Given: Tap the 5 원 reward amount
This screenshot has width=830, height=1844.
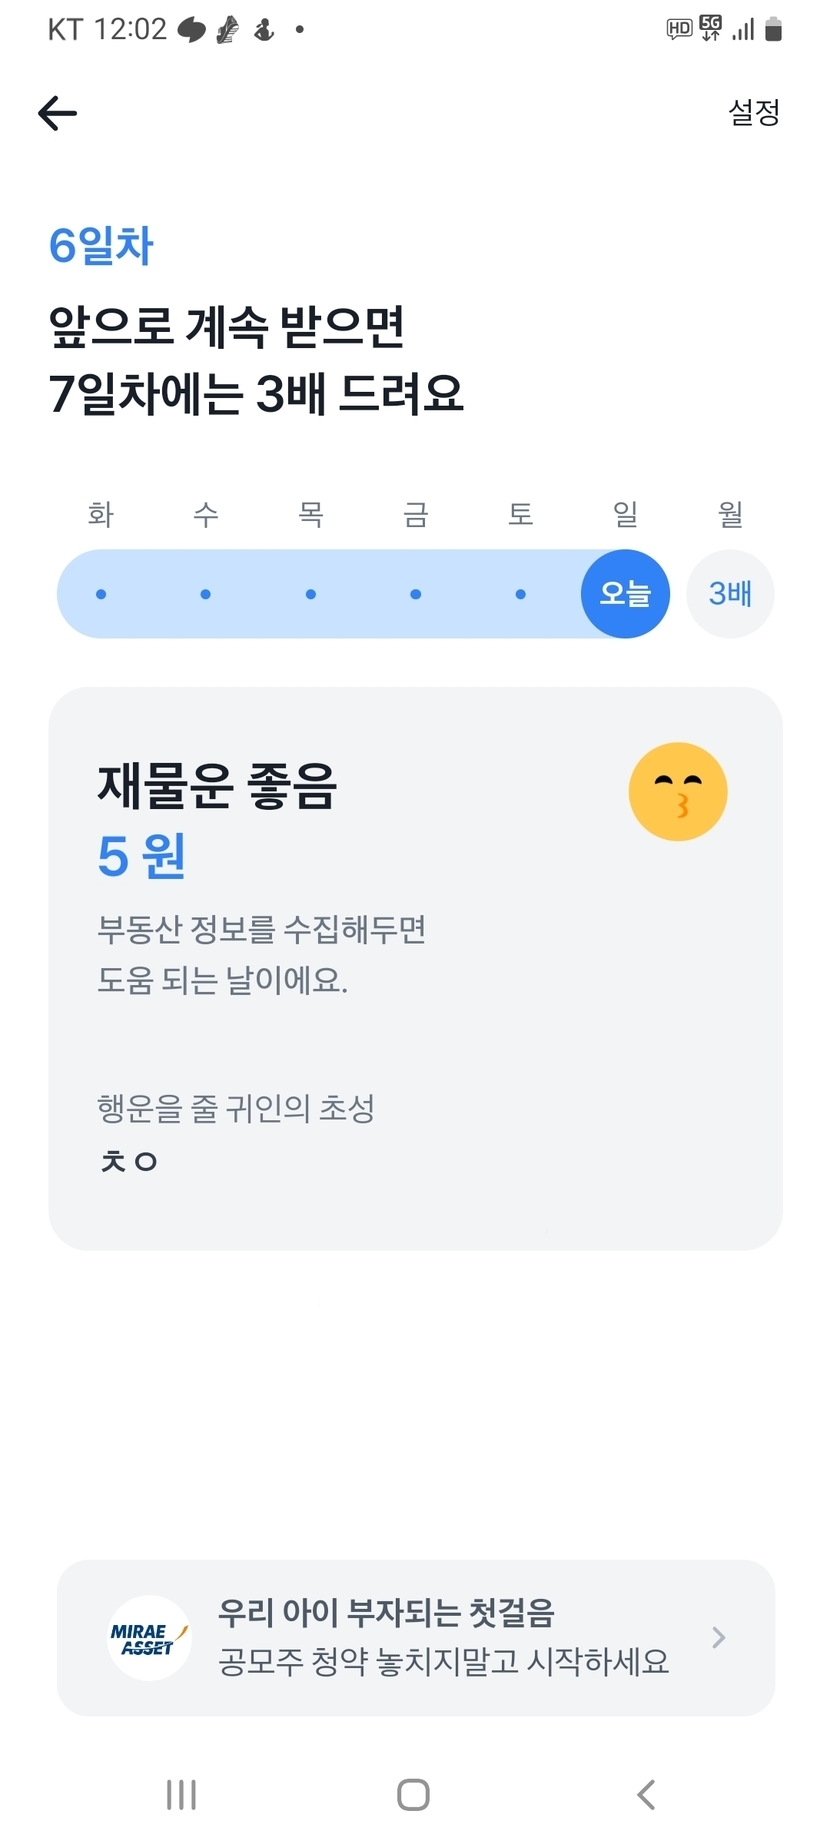Looking at the screenshot, I should pos(142,856).
